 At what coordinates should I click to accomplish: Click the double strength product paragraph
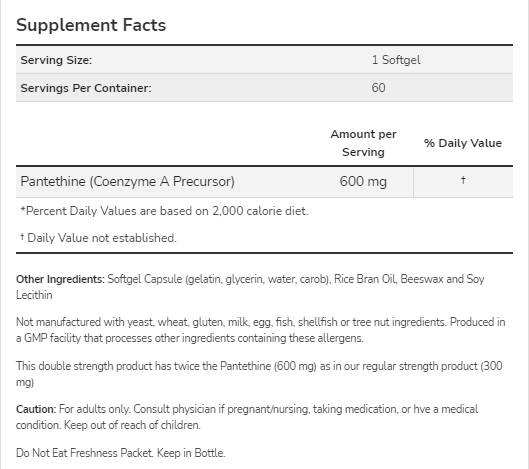coord(259,374)
